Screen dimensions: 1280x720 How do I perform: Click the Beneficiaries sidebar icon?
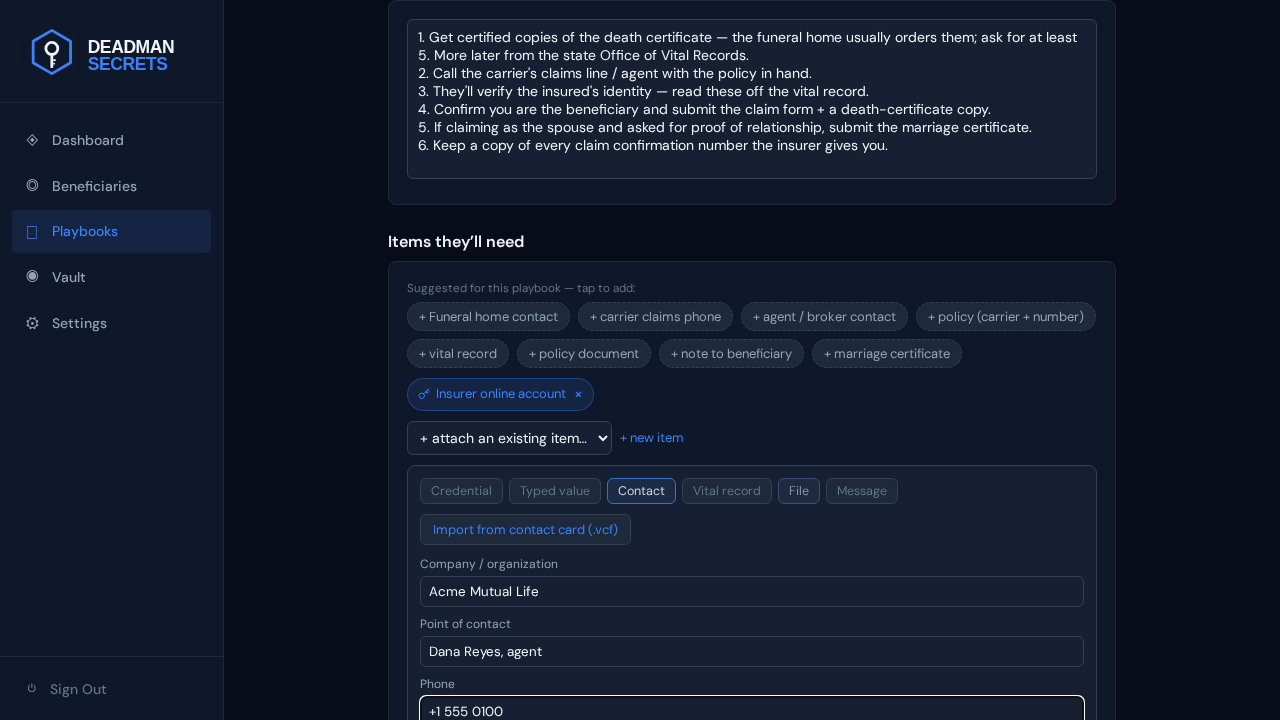tap(32, 185)
